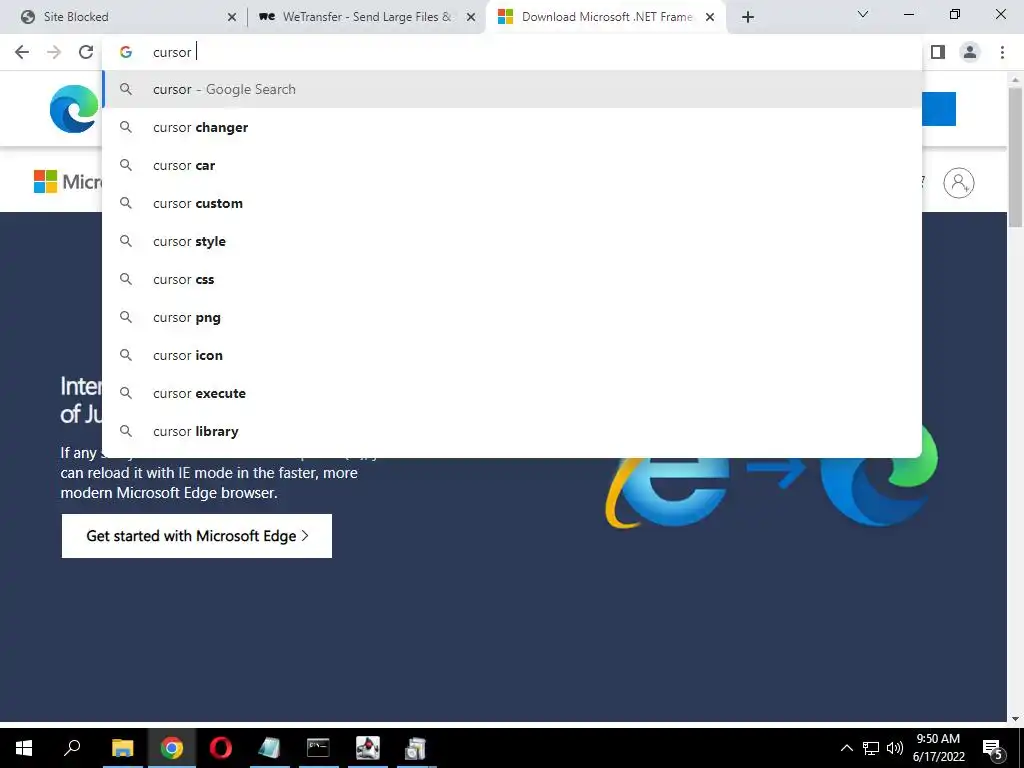Click in the address bar text 'cursor'
Screen dimensions: 1024x768
pos(172,52)
